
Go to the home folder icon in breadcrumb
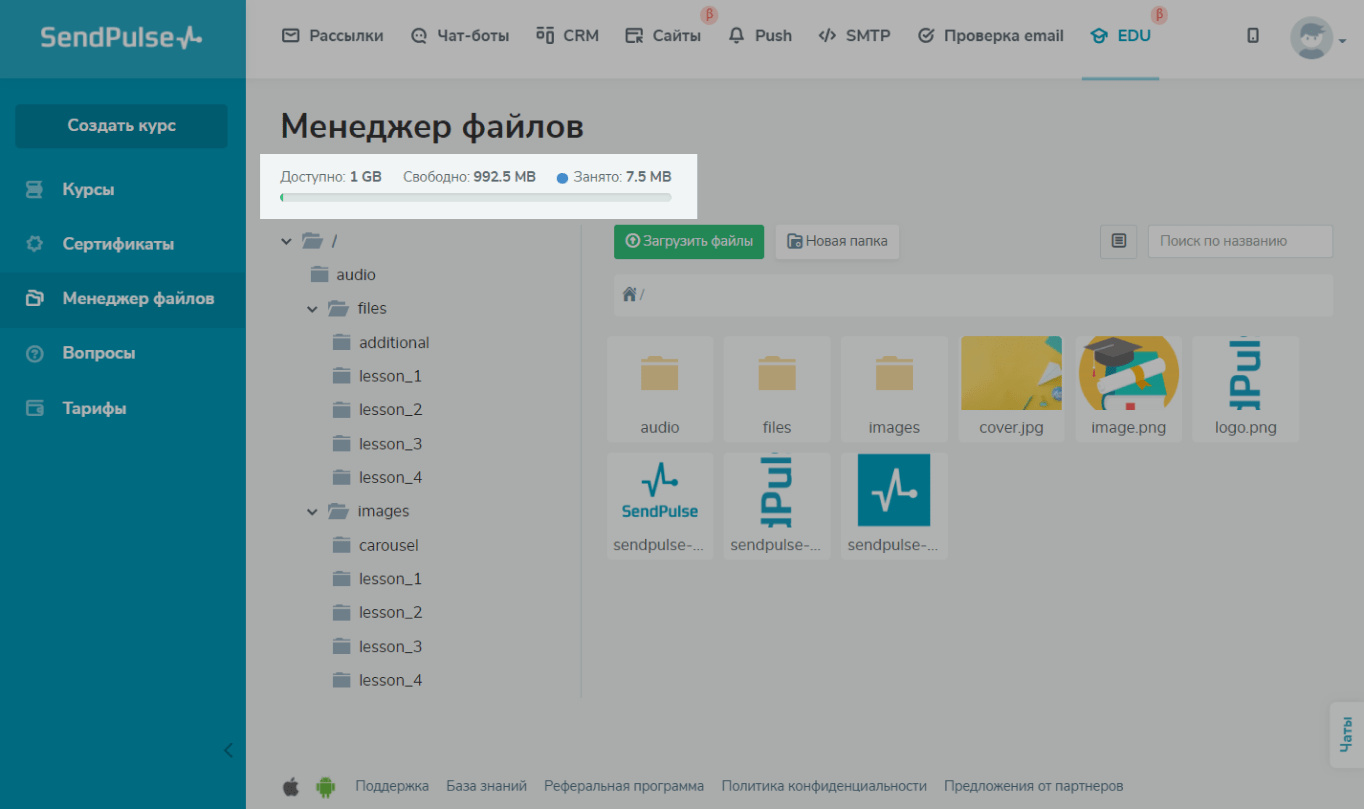[629, 294]
